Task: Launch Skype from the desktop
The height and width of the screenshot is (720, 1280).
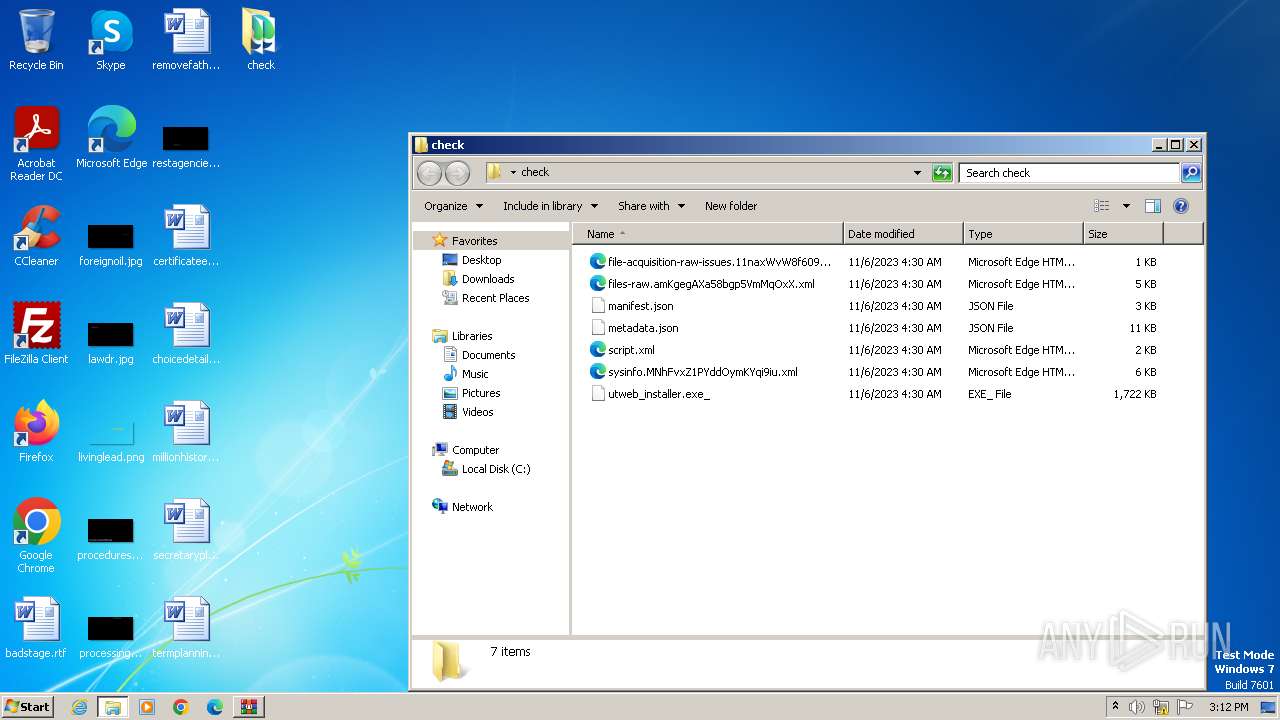Action: point(110,40)
